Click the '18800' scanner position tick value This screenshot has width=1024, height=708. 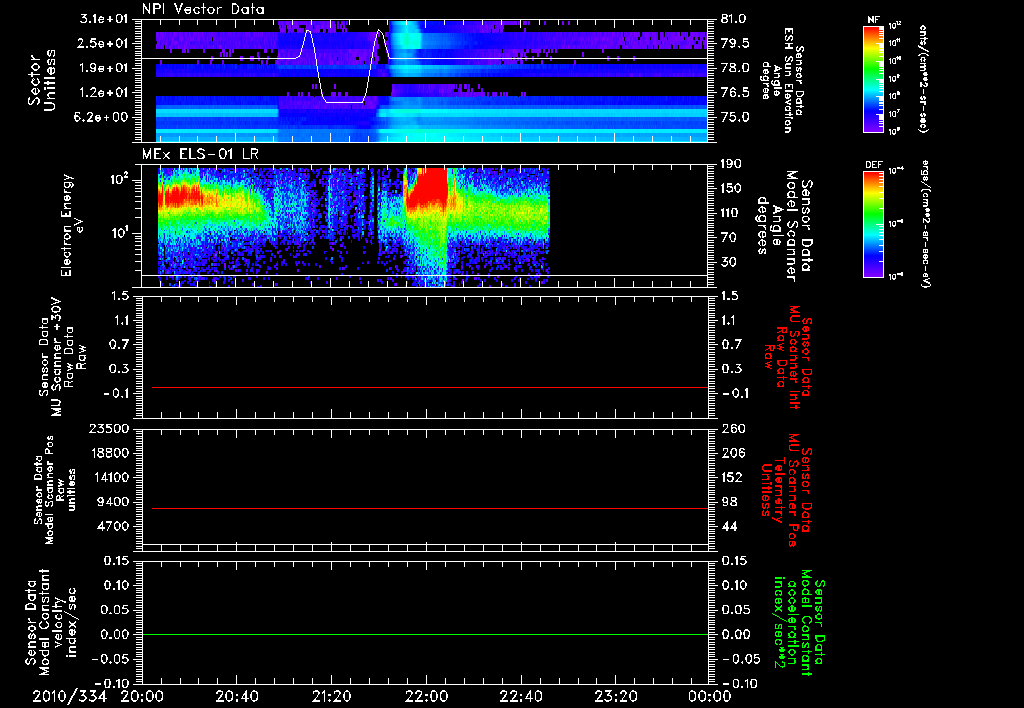(111, 453)
